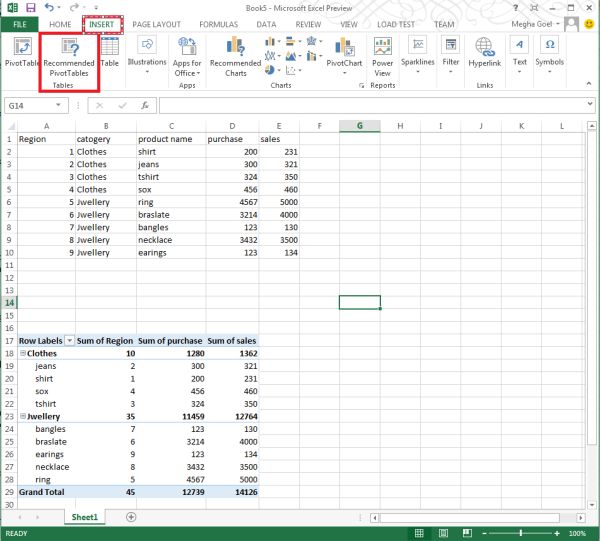Launch Power View report
The height and width of the screenshot is (541, 600).
(x=382, y=56)
